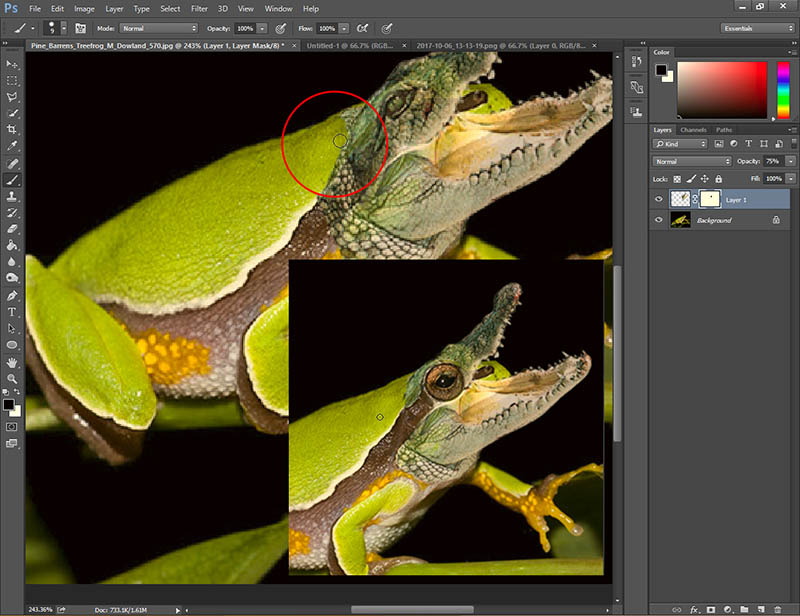Select the Horizontal Type tool
Screen dimensions: 800x616
coord(12,312)
